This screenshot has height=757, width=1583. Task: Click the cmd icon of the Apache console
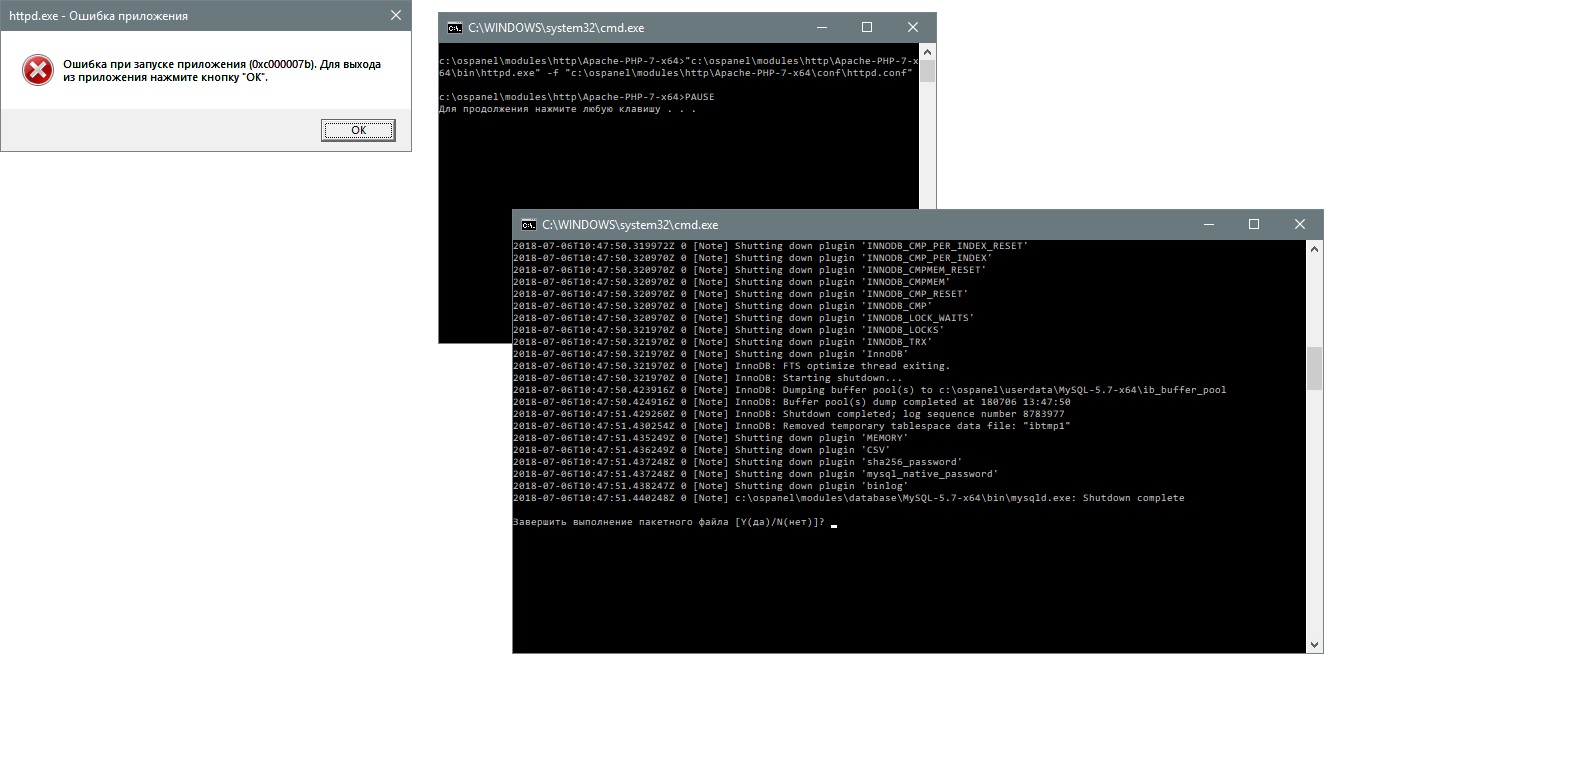coord(454,28)
